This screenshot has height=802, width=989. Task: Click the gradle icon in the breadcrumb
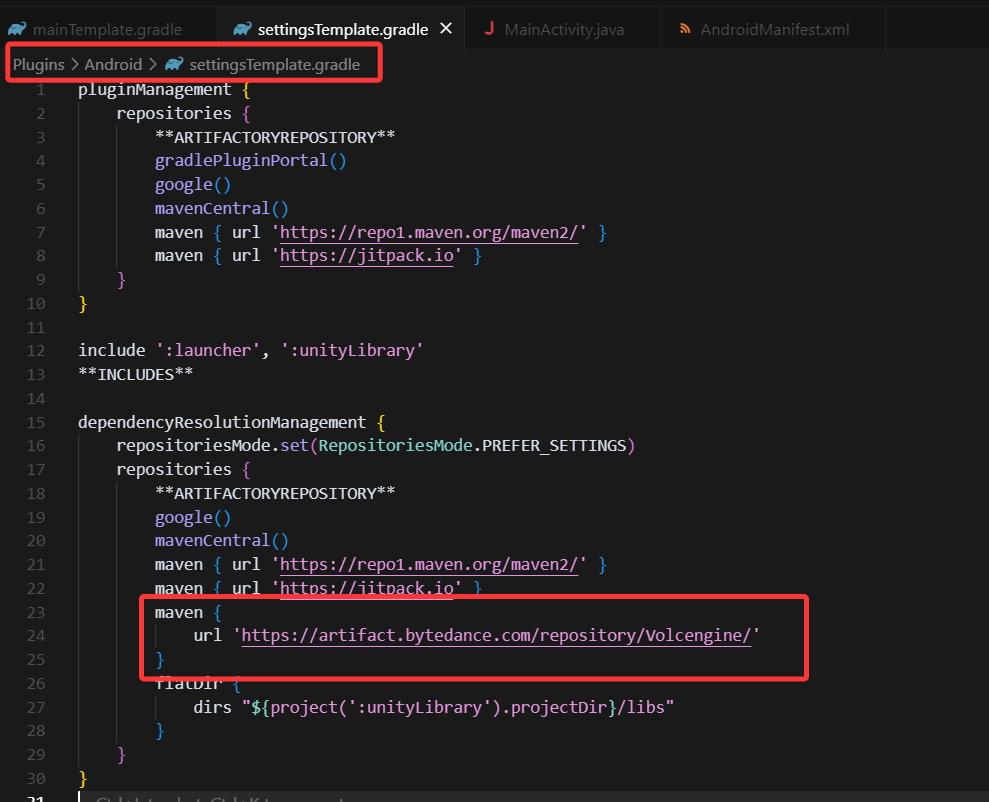(x=174, y=64)
